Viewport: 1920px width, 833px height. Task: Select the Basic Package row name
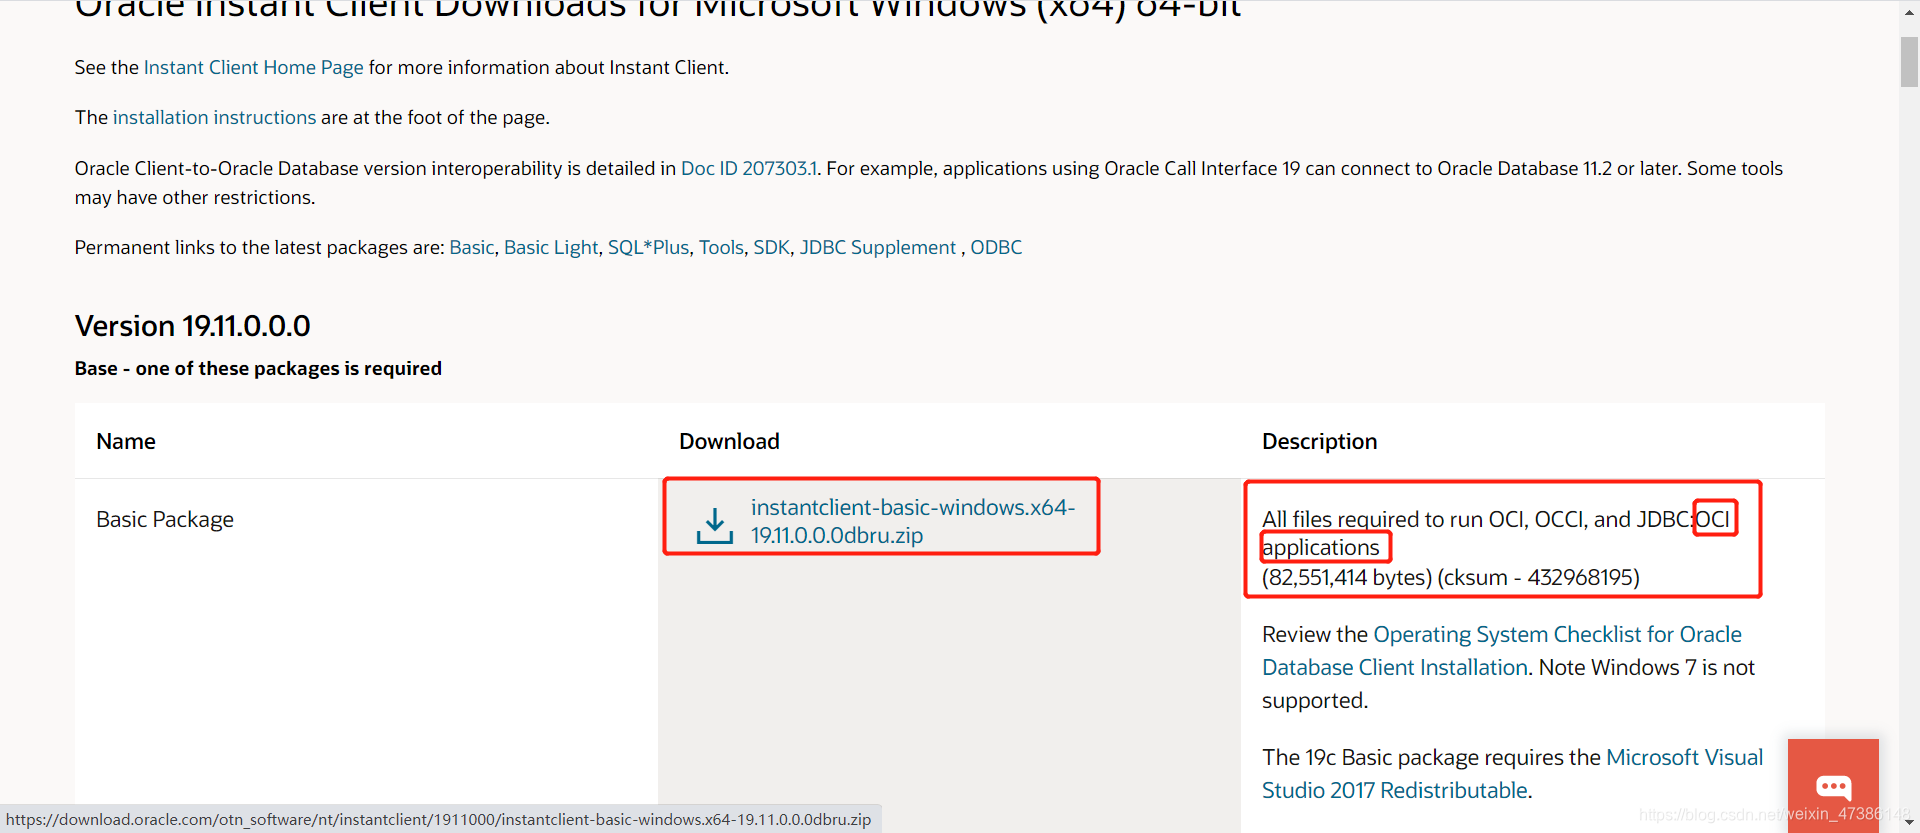tap(165, 519)
